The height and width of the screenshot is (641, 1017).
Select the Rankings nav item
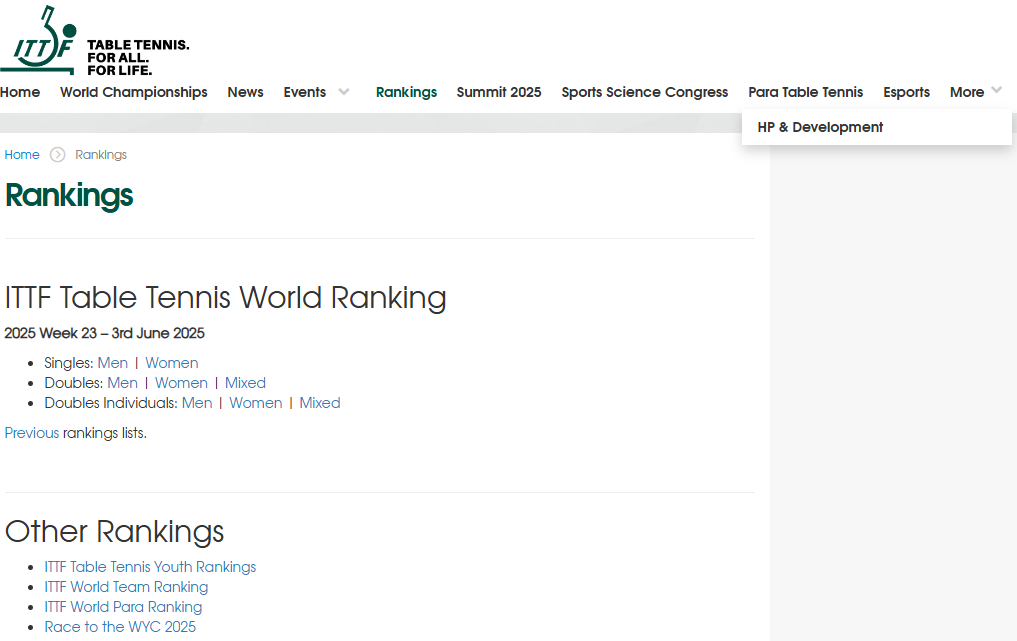point(407,92)
